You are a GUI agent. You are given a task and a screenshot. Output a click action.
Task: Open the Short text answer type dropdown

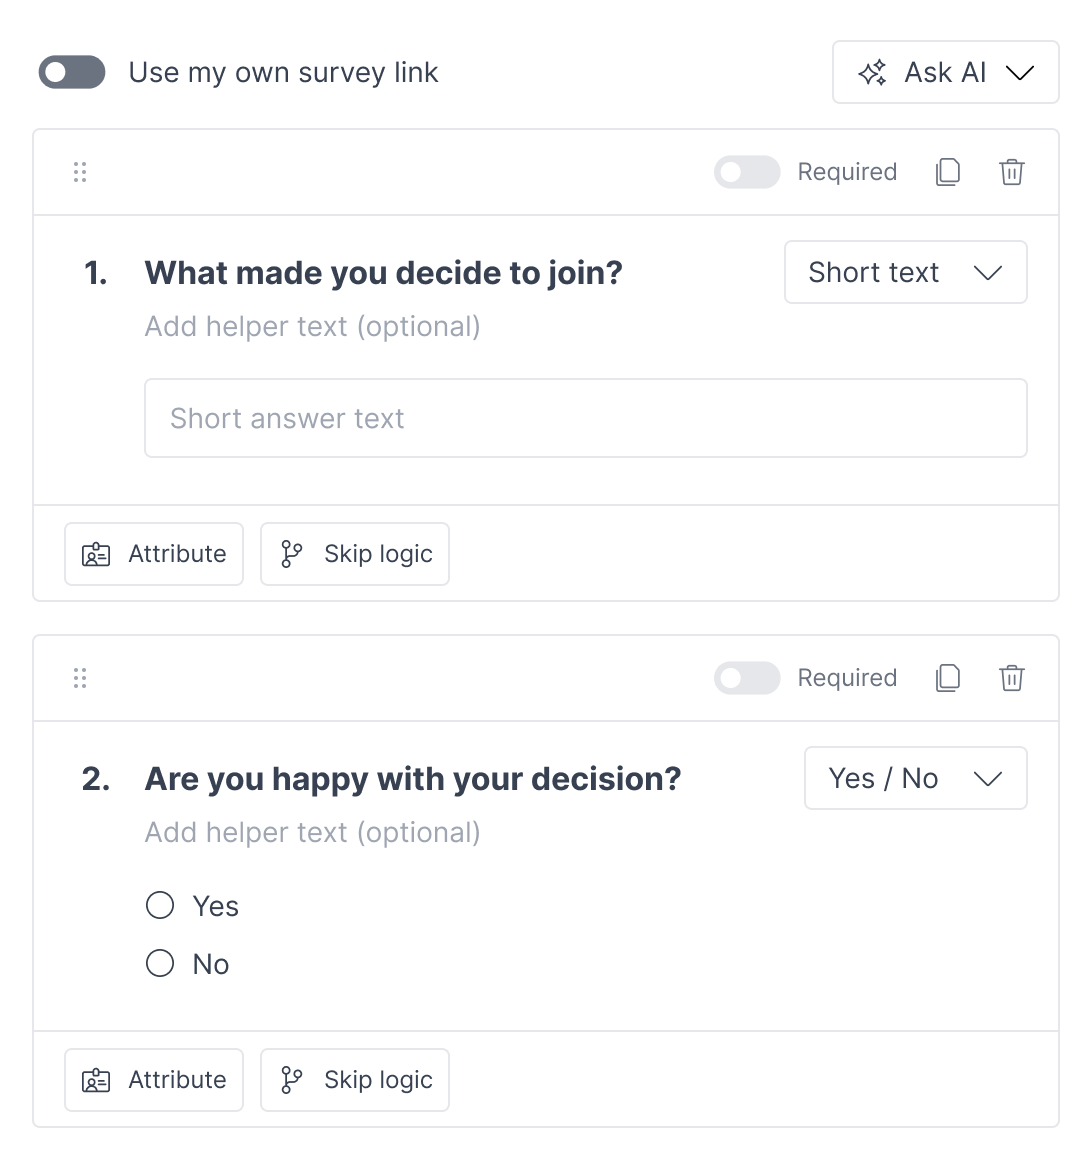pos(905,272)
